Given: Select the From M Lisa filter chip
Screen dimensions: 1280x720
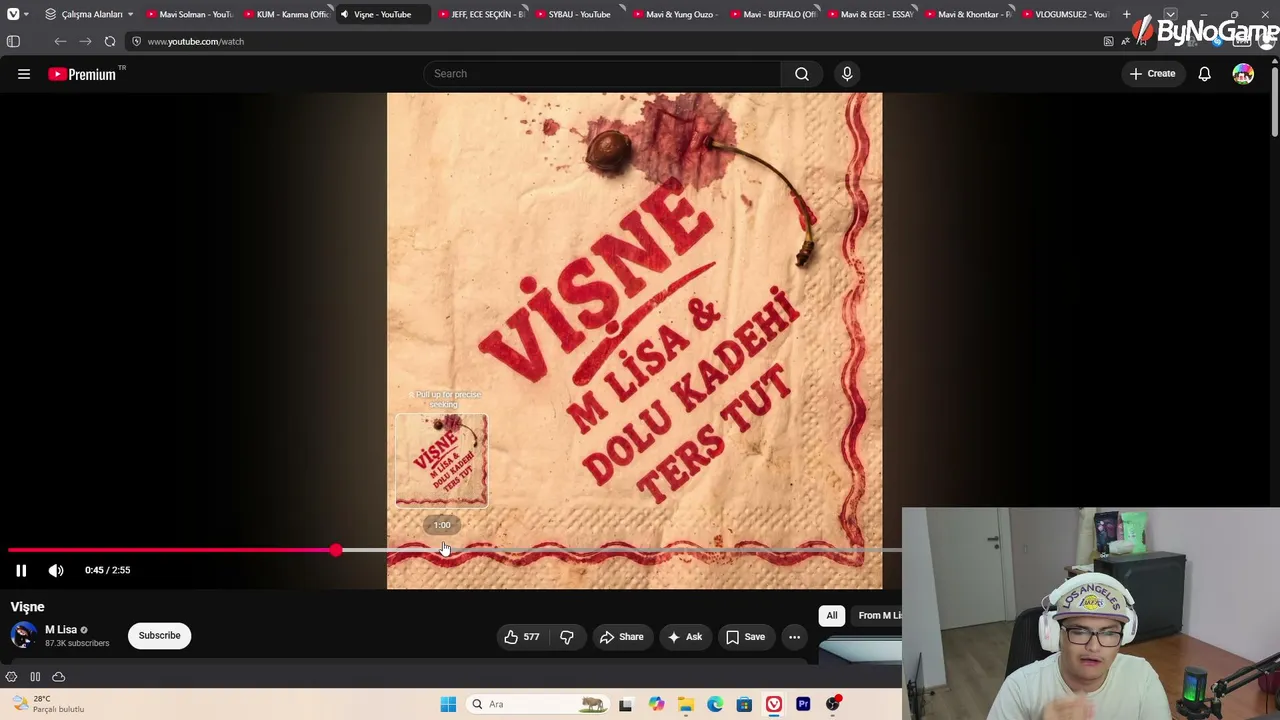Looking at the screenshot, I should click(877, 616).
